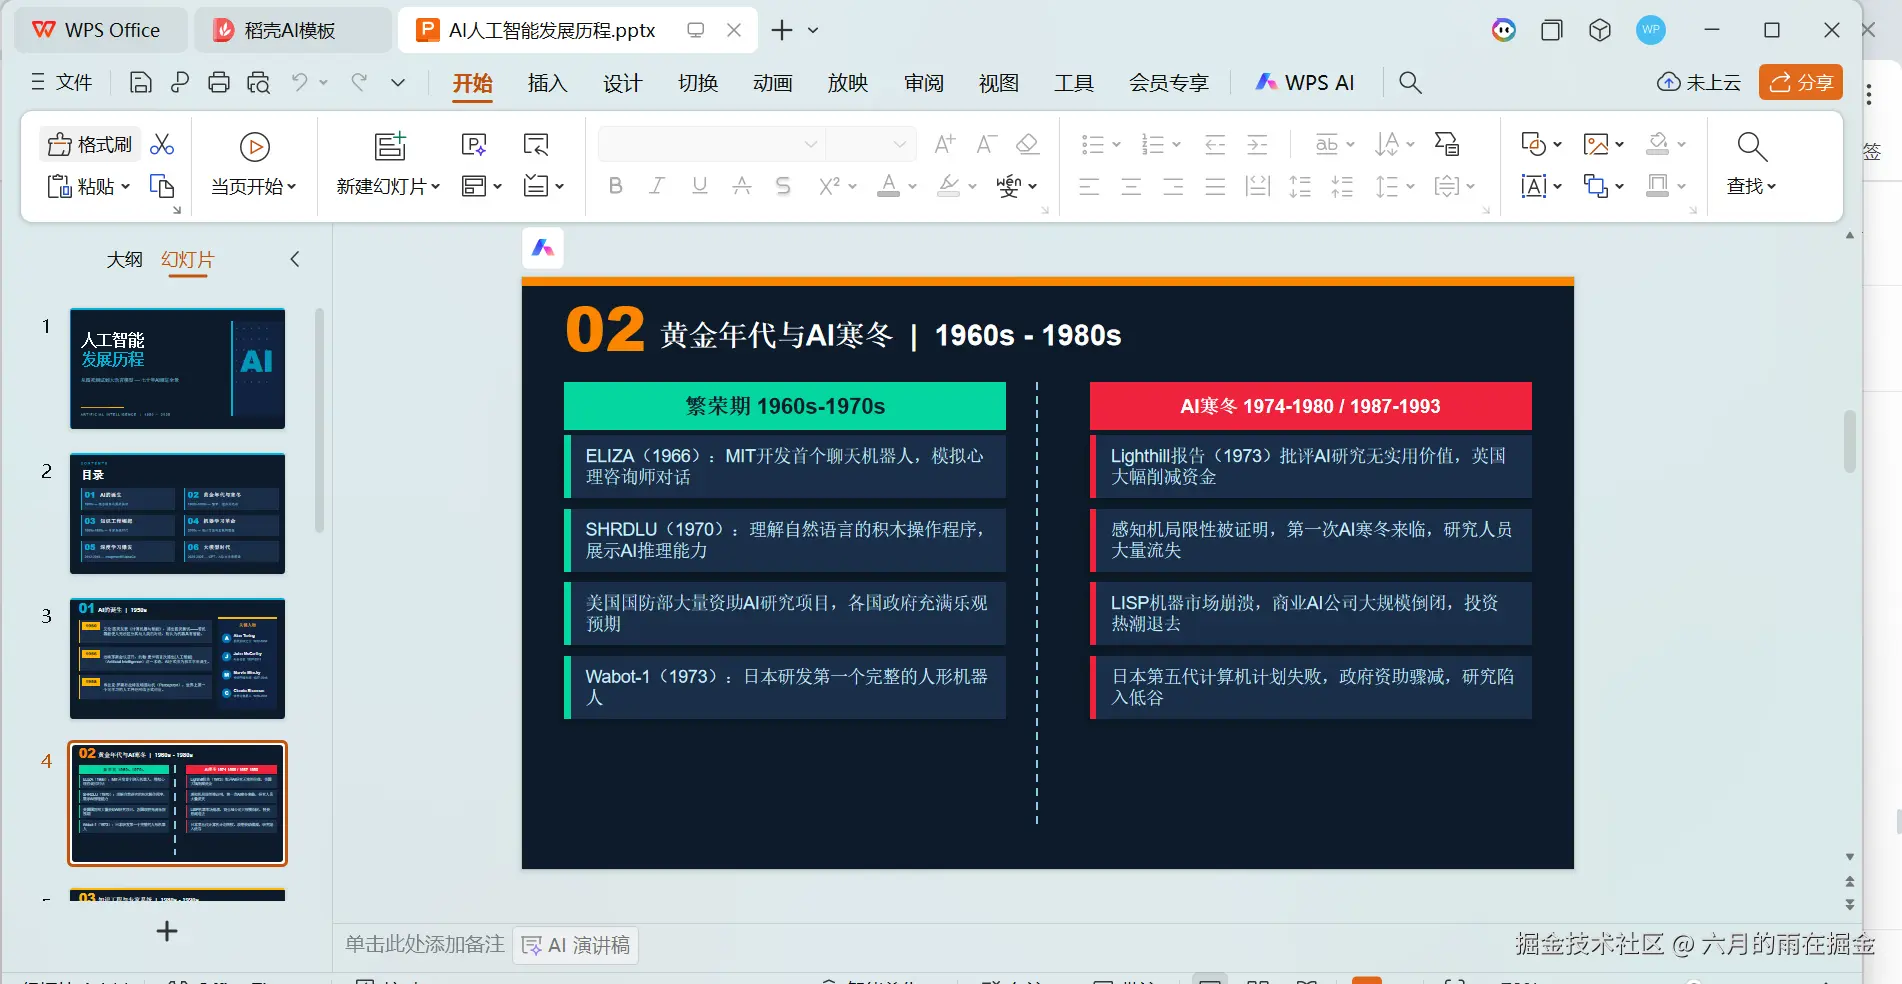Open the 文件 (File) menu

[62, 82]
